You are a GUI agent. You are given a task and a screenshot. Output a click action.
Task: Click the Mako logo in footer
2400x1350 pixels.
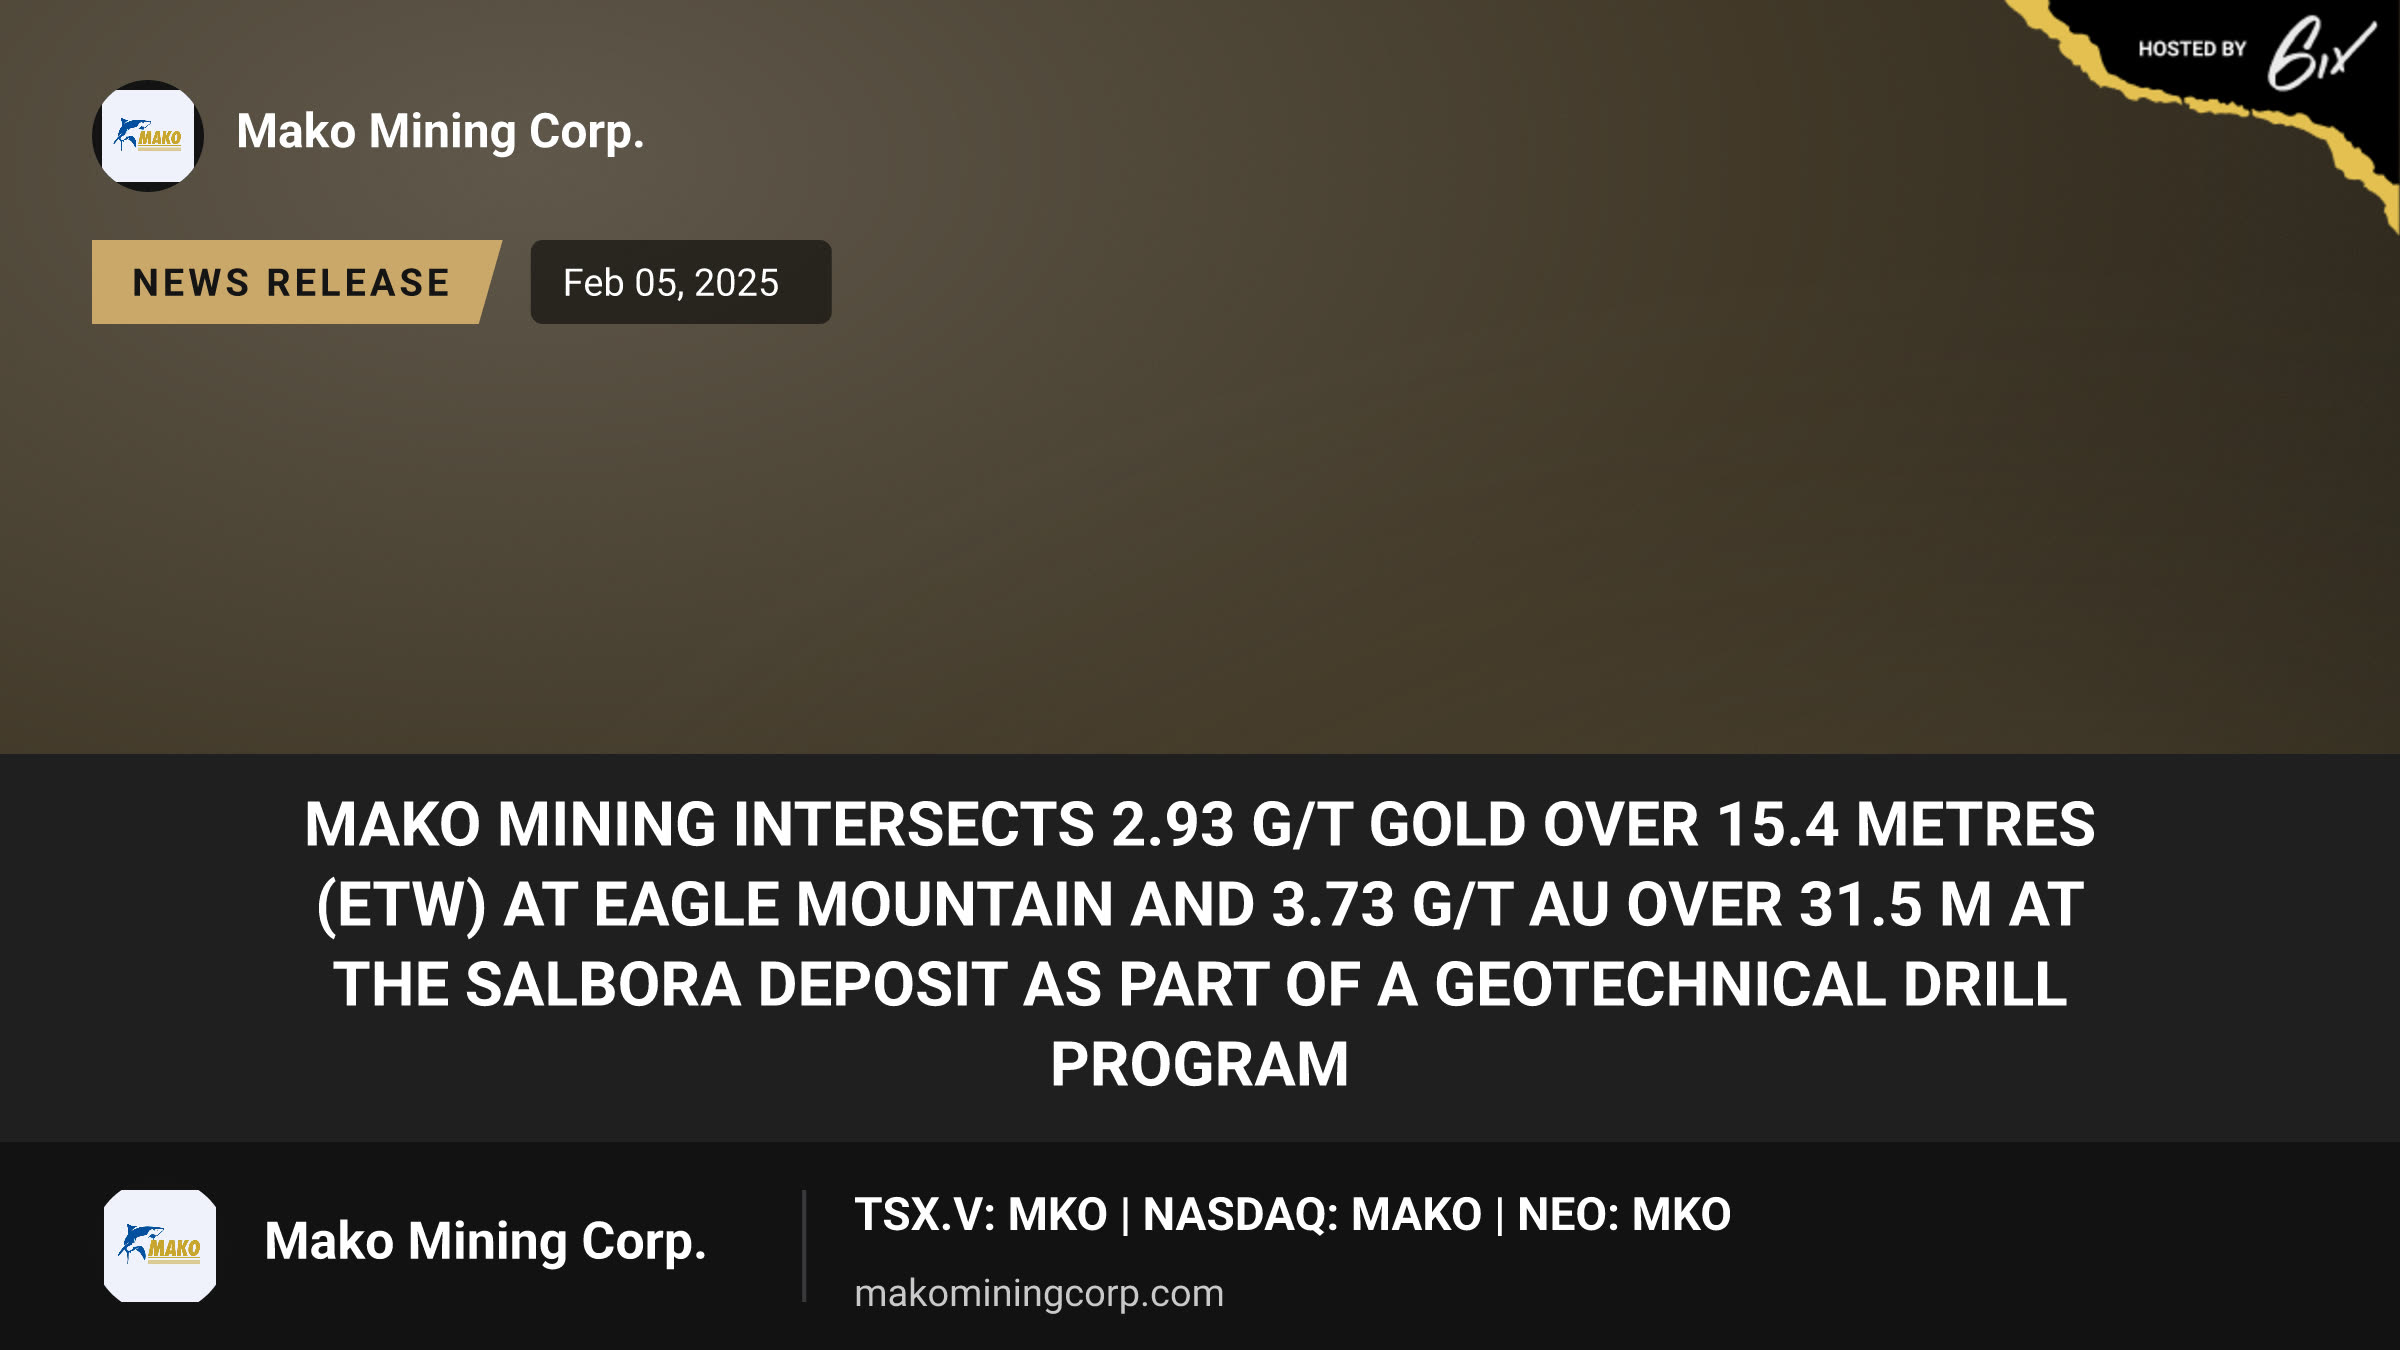coord(160,1246)
